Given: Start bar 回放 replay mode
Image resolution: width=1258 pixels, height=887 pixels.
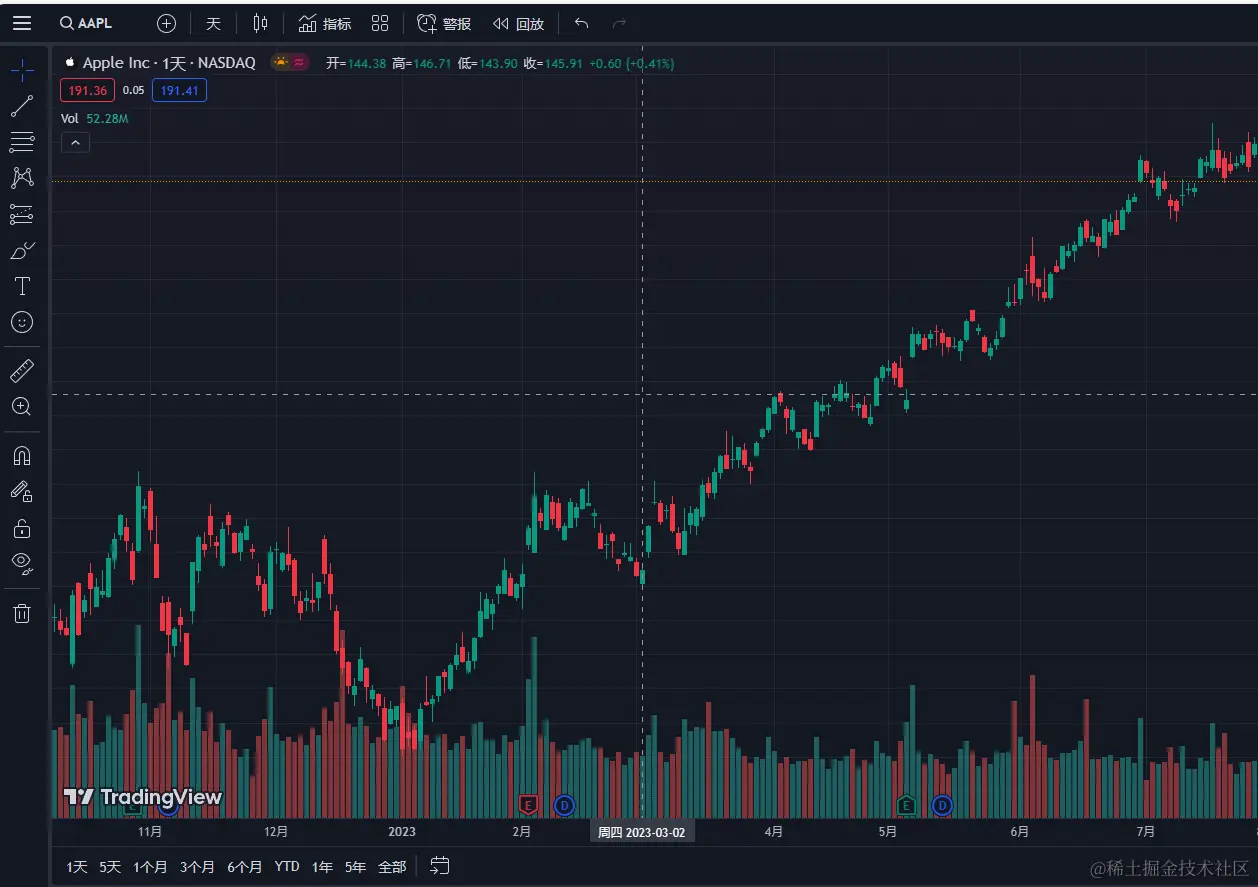Looking at the screenshot, I should [x=518, y=23].
